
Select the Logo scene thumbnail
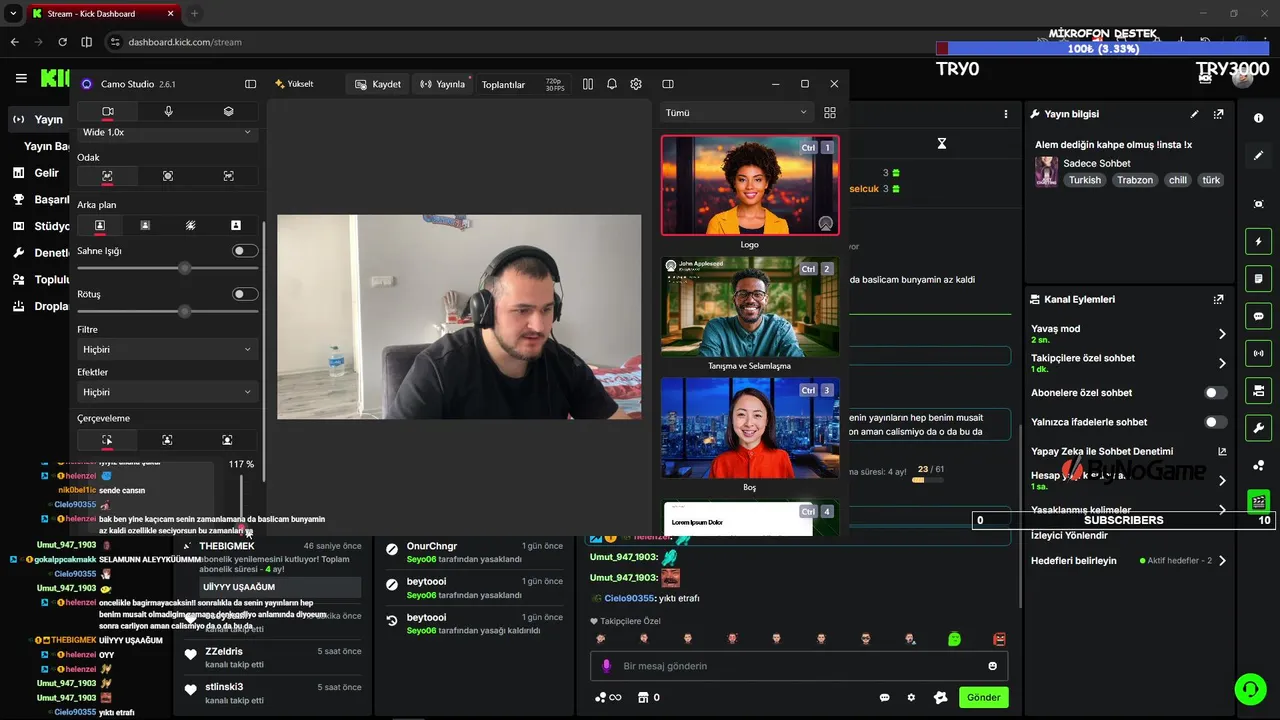click(x=750, y=185)
